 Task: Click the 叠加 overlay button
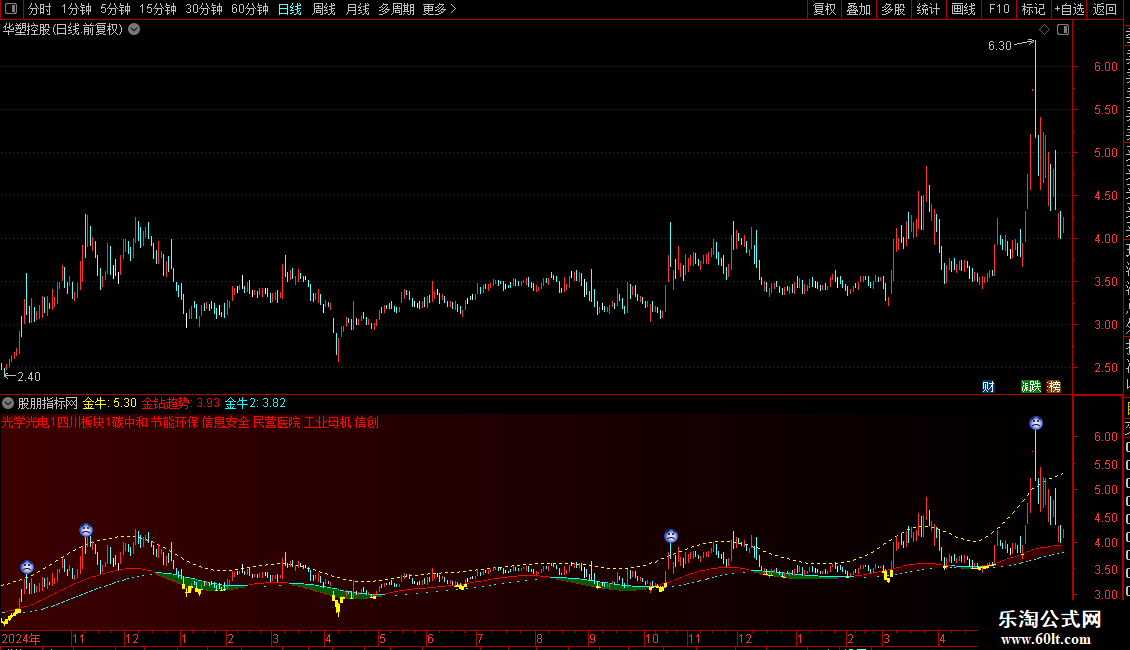point(858,9)
